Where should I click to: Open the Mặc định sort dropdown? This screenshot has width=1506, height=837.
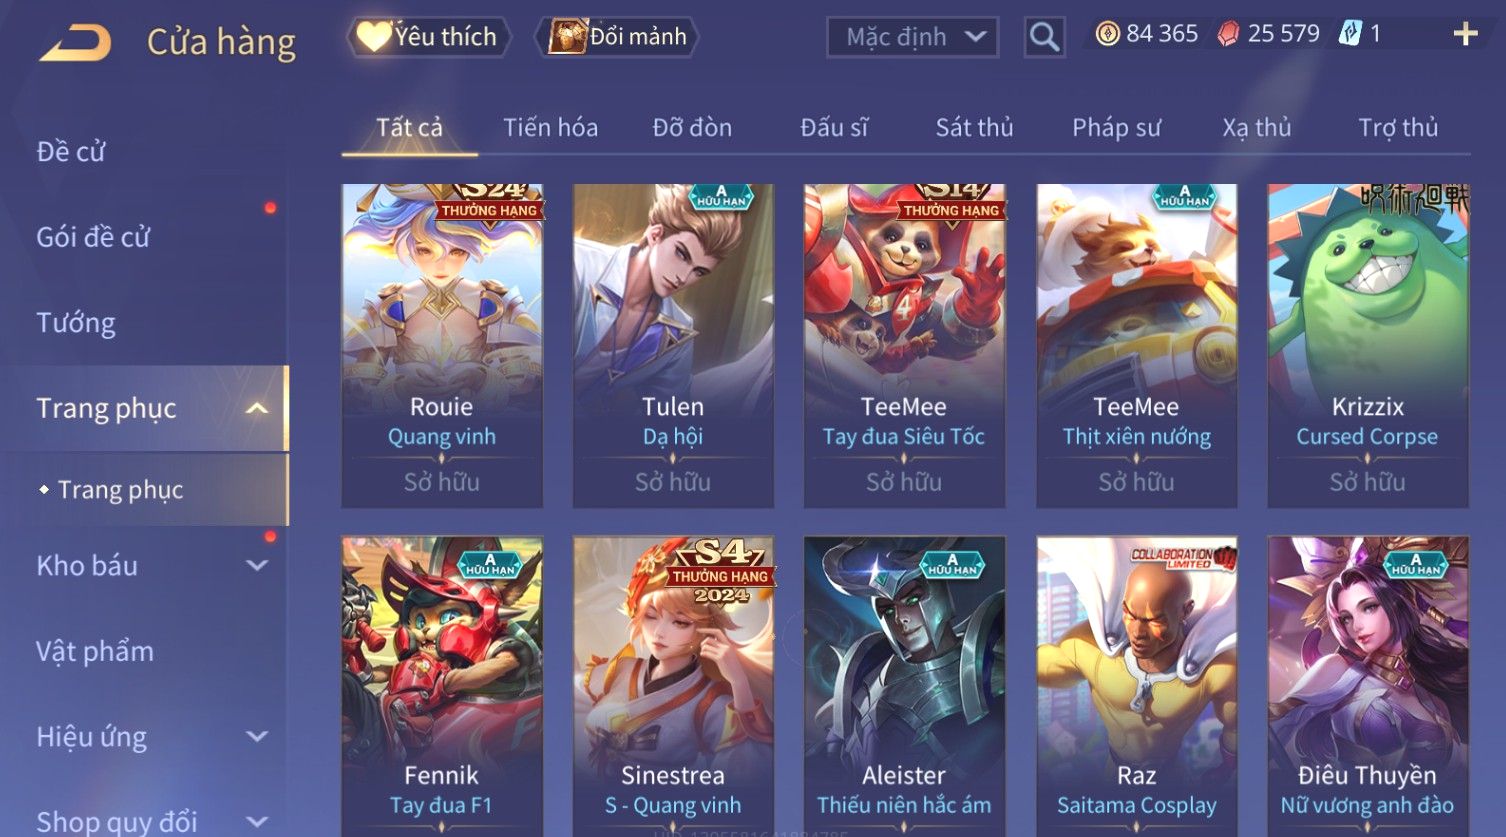(x=912, y=37)
